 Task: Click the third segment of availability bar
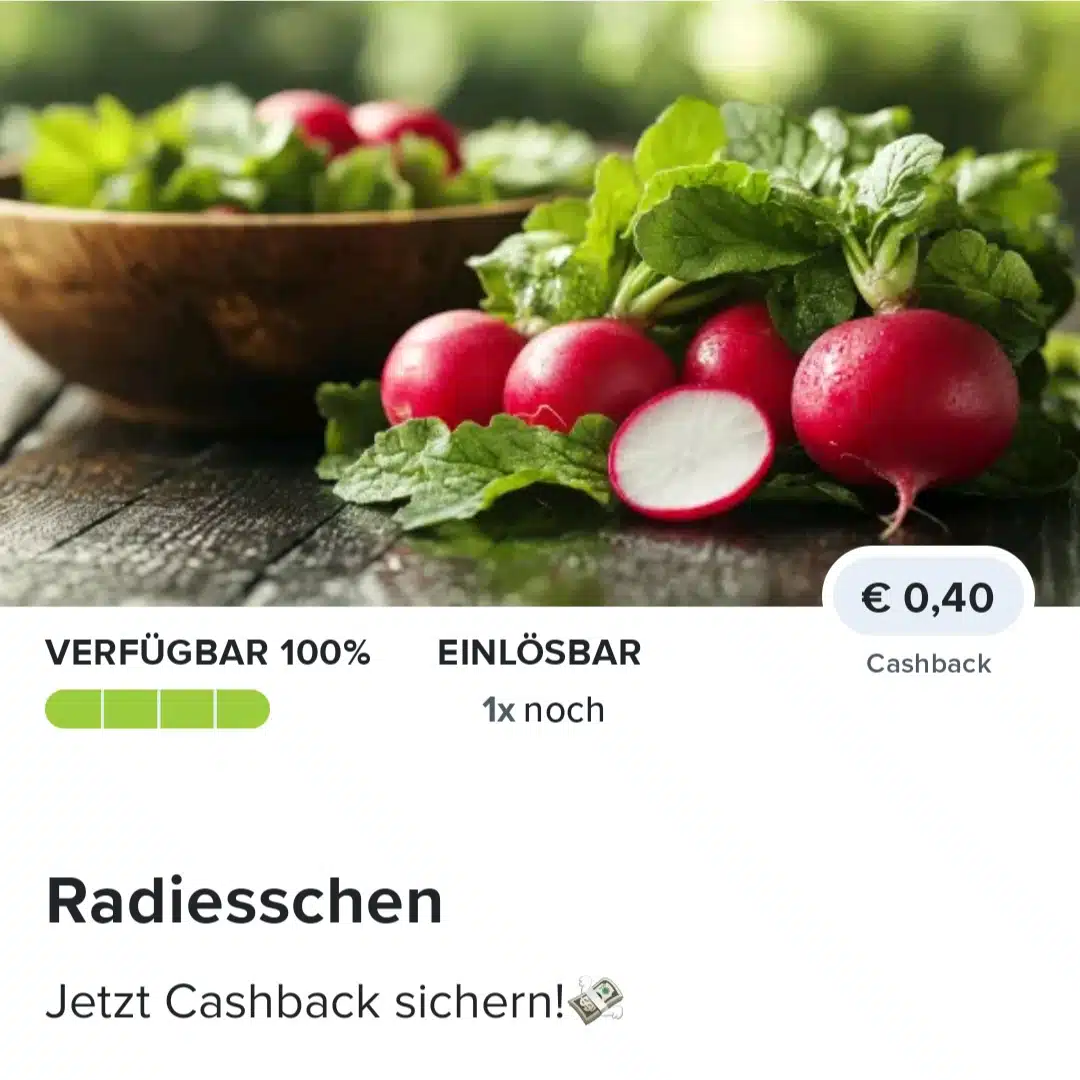187,709
